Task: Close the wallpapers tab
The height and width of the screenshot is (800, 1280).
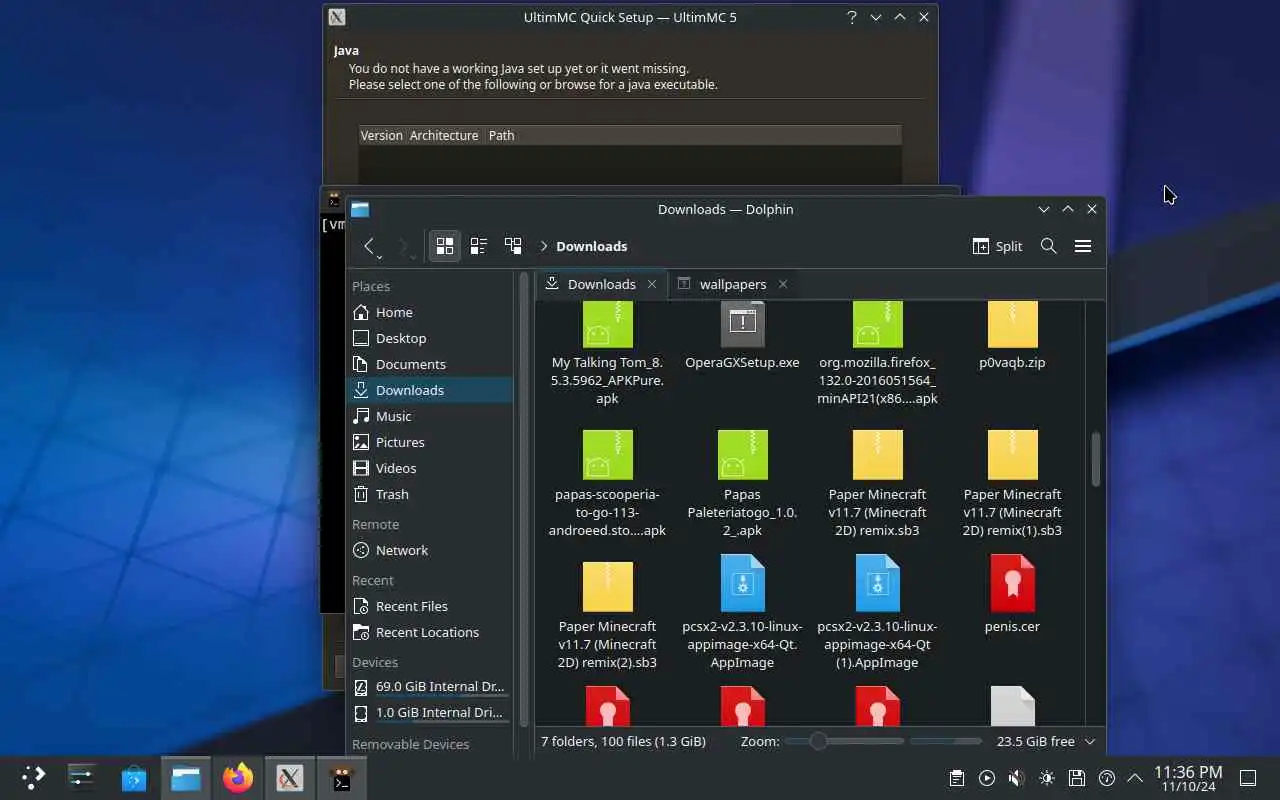Action: coord(783,284)
